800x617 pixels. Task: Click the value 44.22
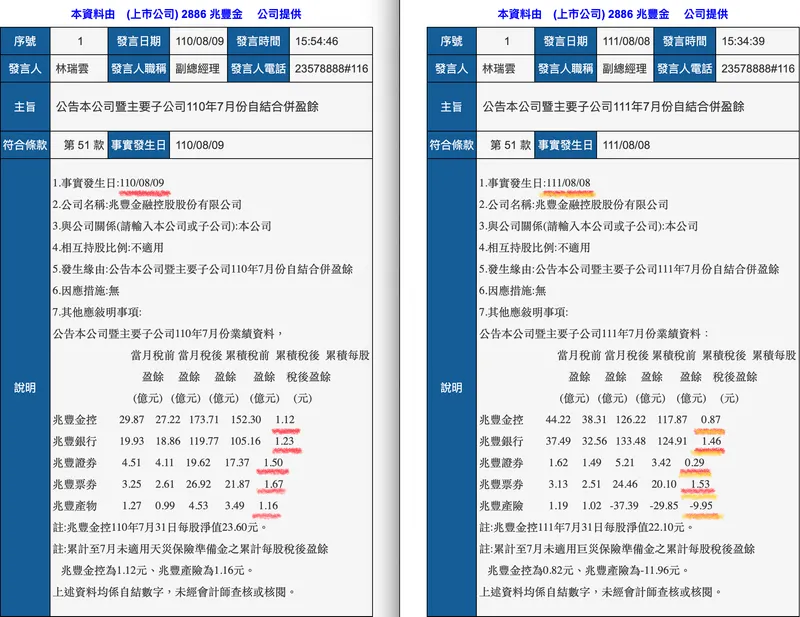[x=558, y=419]
